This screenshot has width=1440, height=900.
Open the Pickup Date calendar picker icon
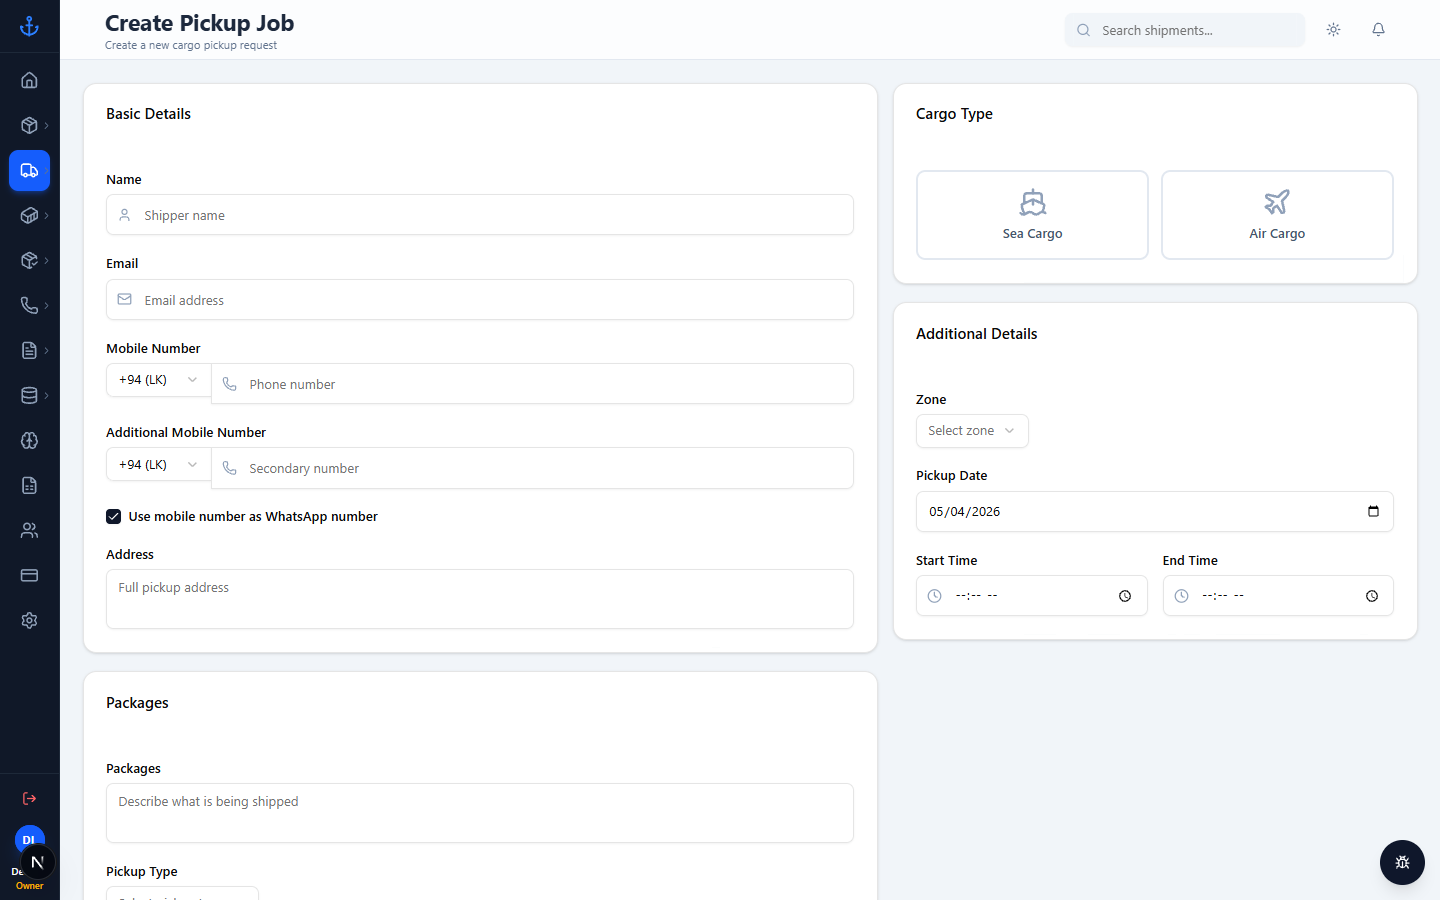(1373, 511)
